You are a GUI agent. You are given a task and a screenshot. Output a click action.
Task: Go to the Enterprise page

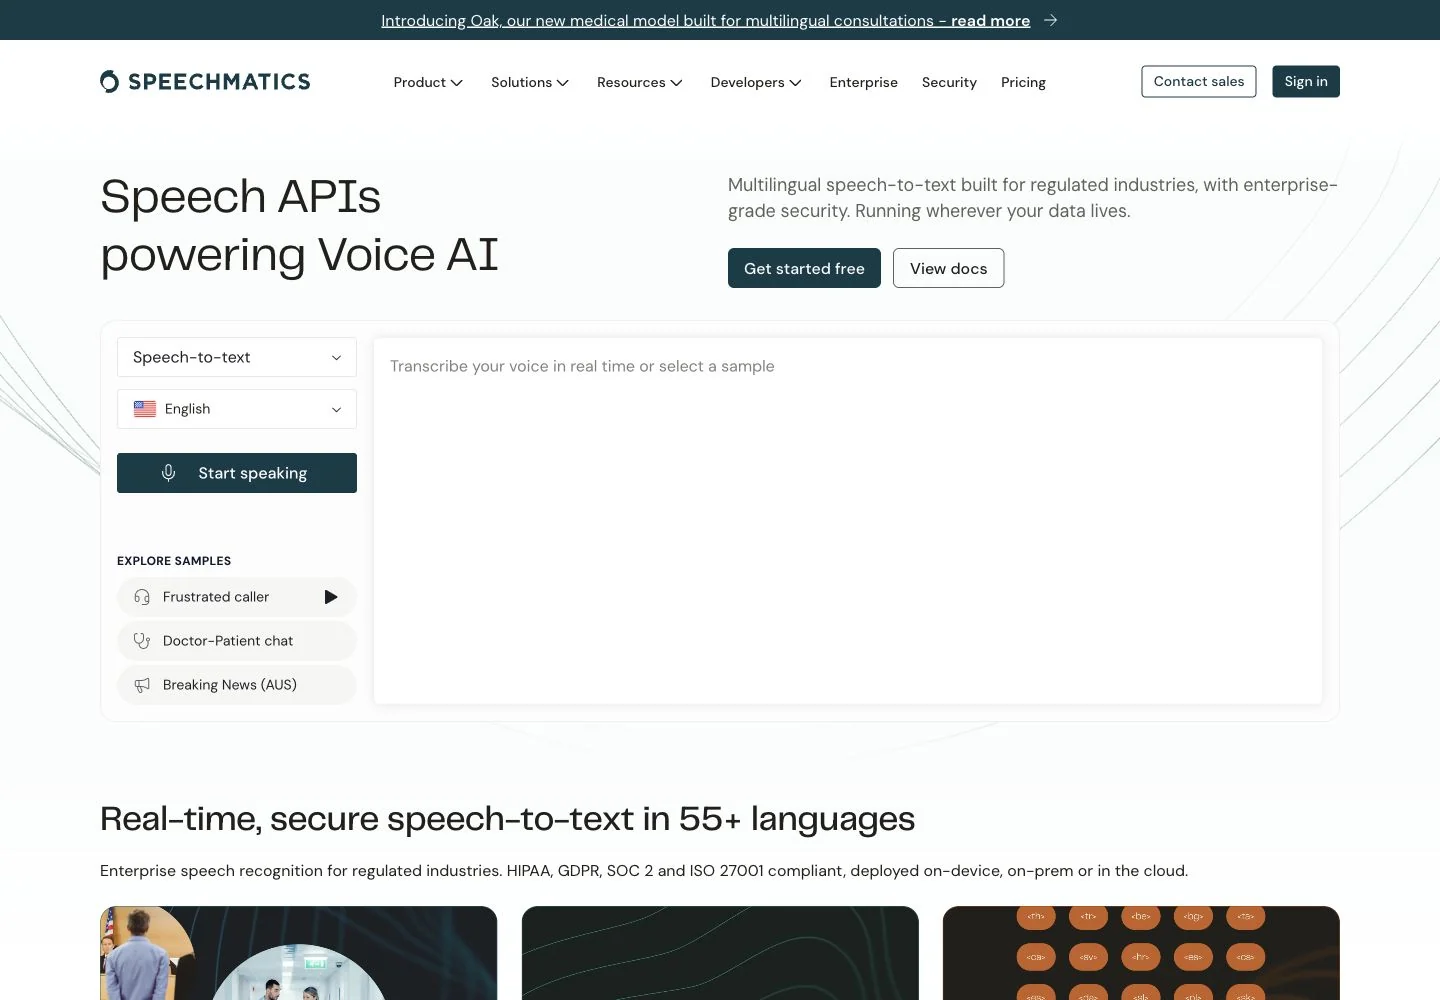pos(864,82)
